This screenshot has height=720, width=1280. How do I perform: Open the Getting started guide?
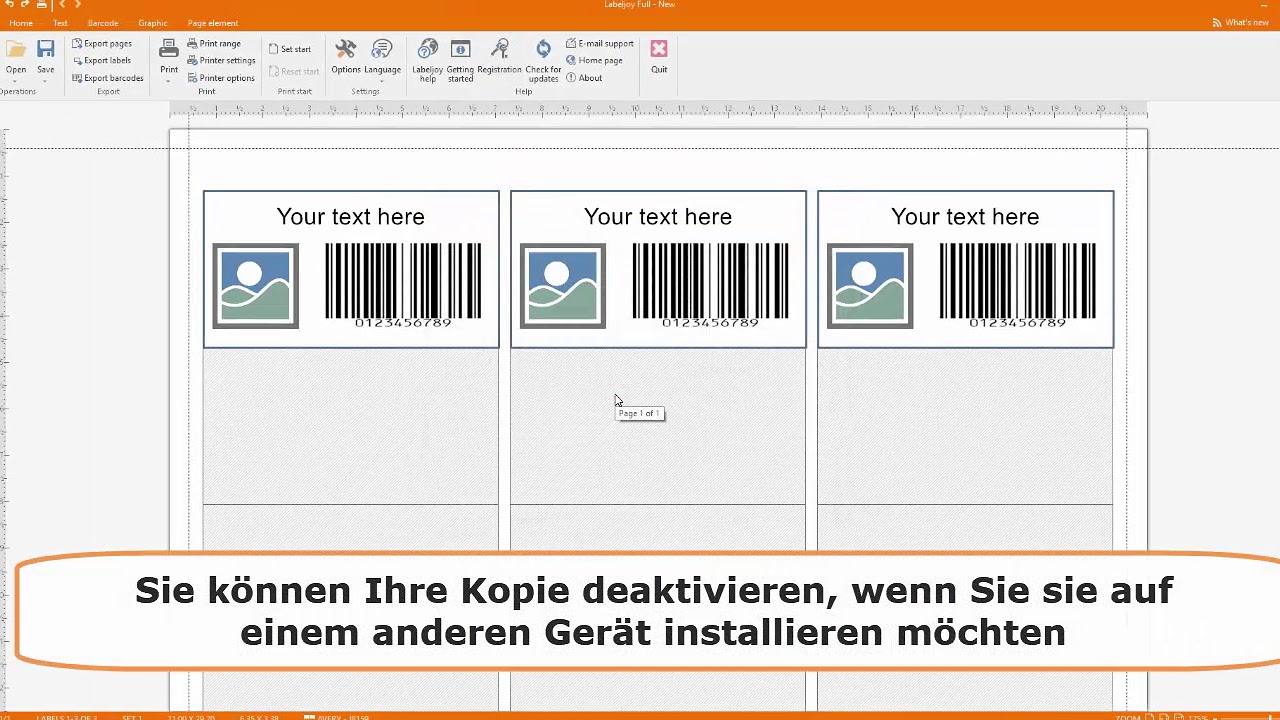(460, 60)
